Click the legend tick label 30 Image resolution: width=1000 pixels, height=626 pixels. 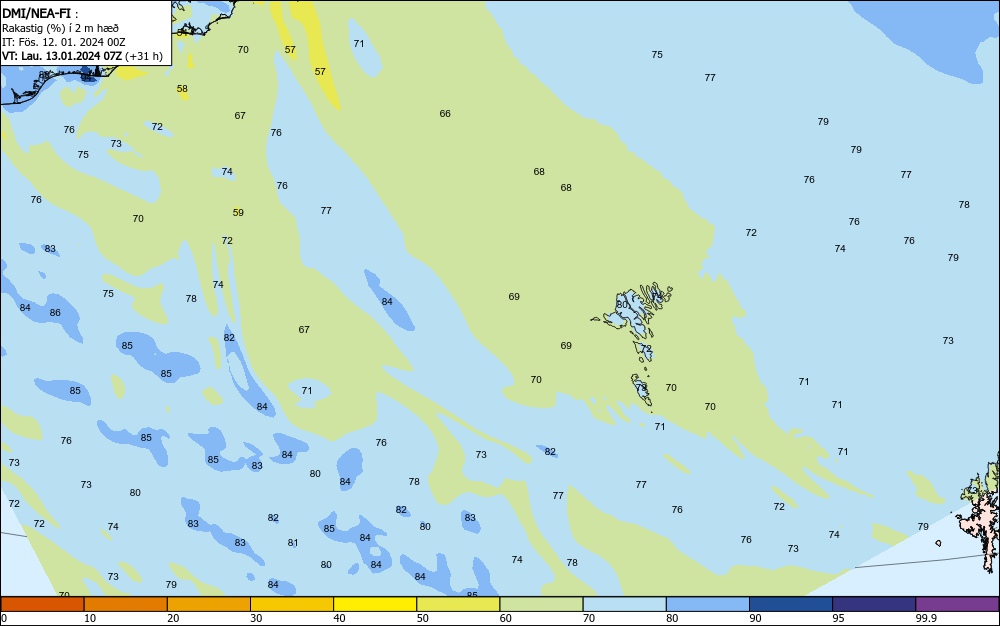(x=256, y=618)
